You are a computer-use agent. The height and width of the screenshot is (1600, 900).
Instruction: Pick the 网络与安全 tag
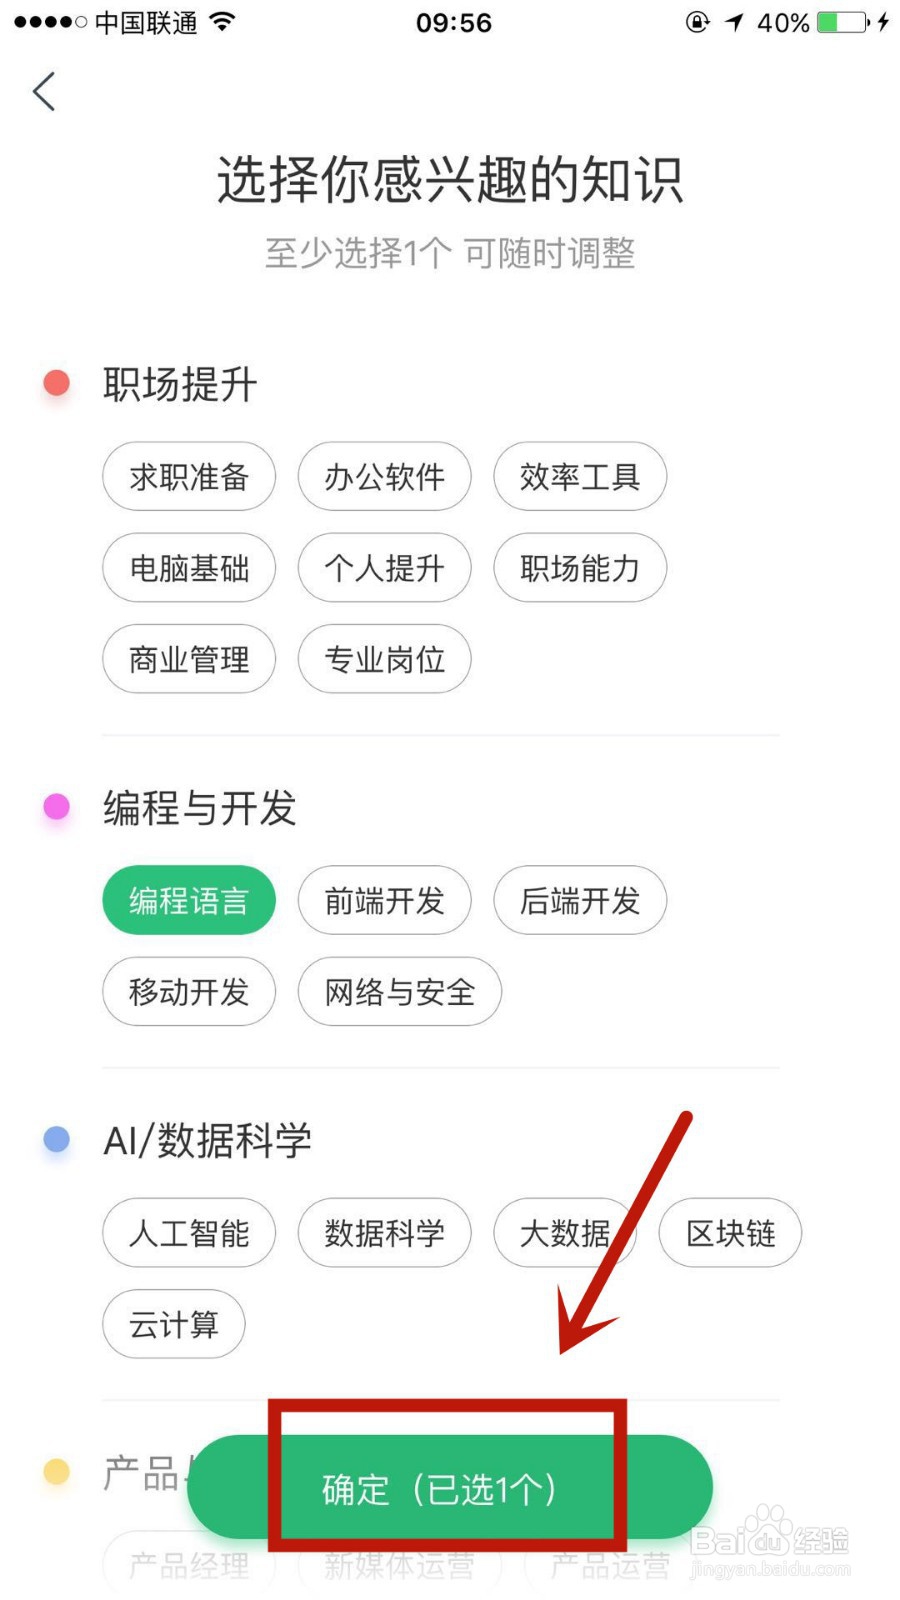point(399,992)
